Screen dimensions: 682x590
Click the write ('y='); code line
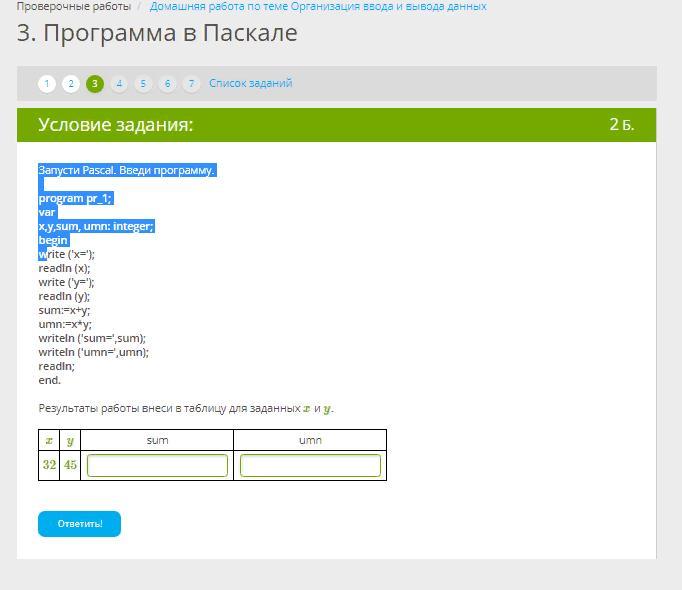pyautogui.click(x=67, y=282)
